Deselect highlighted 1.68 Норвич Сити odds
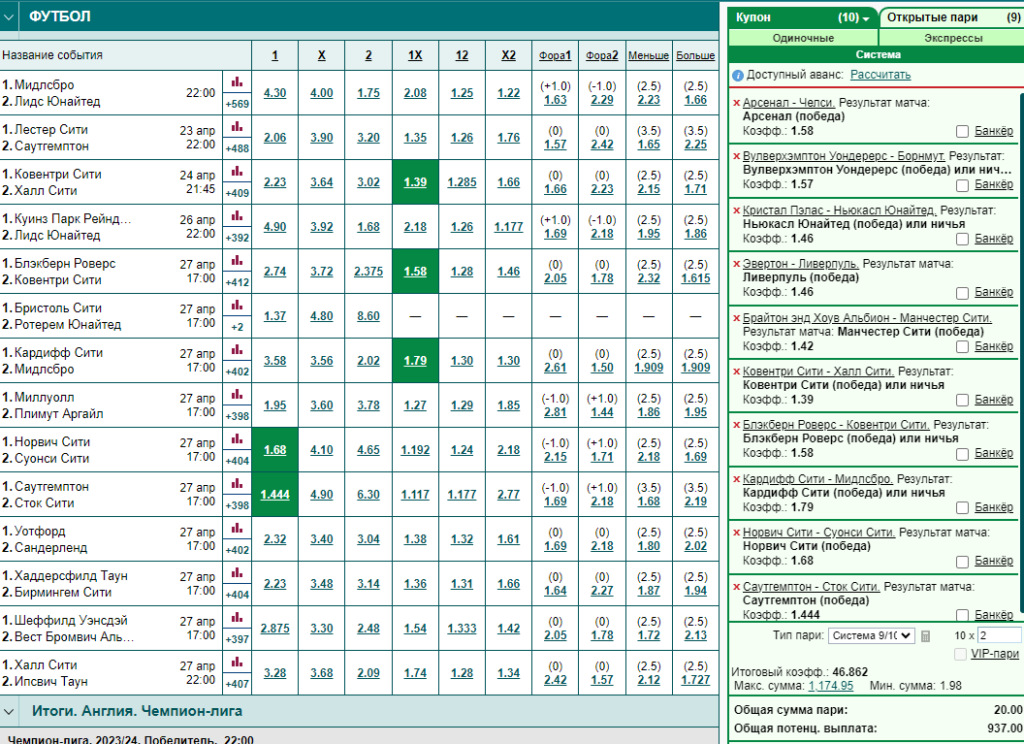Viewport: 1024px width, 744px height. click(275, 450)
